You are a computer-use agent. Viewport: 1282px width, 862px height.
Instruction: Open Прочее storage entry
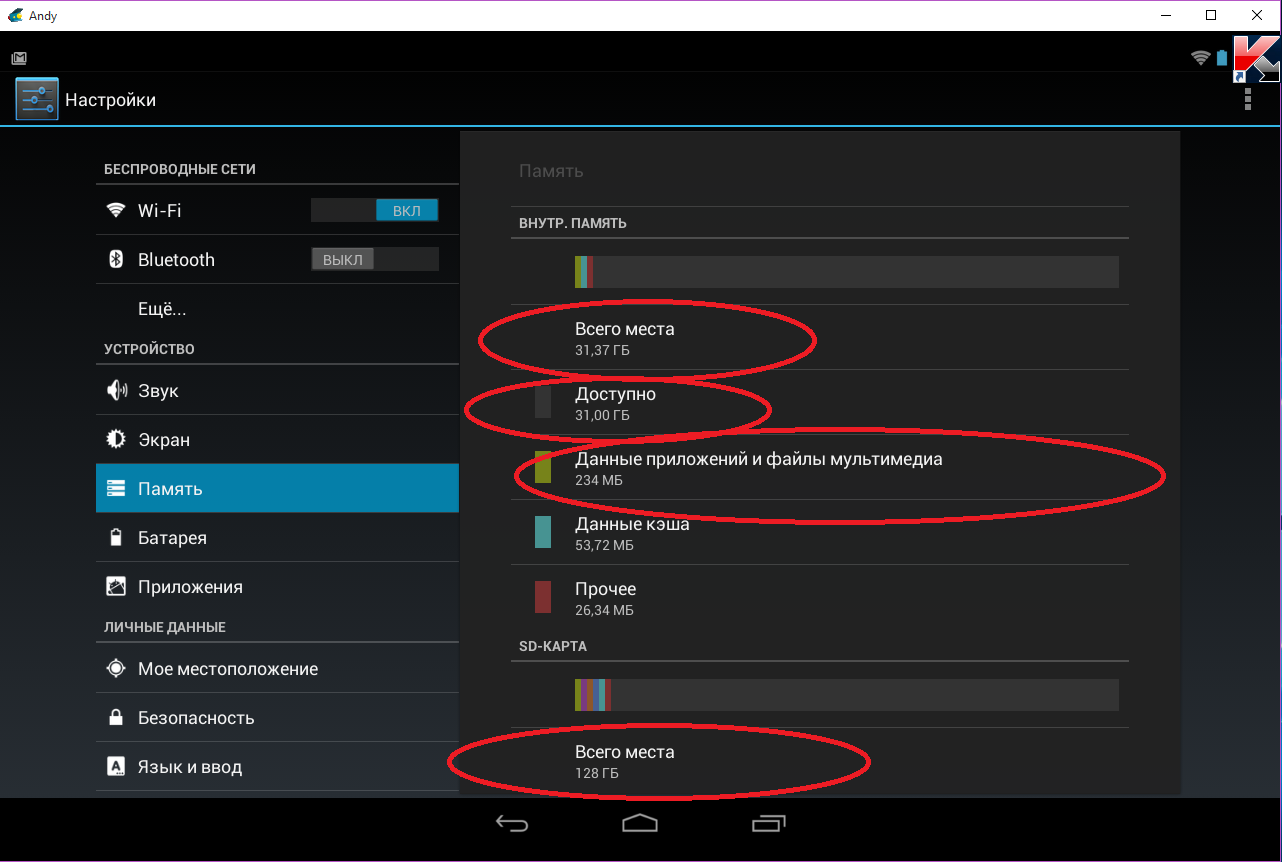click(820, 598)
